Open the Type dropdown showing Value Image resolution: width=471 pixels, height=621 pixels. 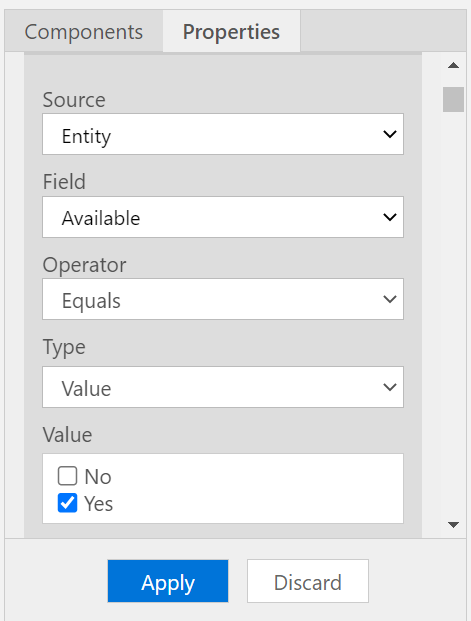223,387
